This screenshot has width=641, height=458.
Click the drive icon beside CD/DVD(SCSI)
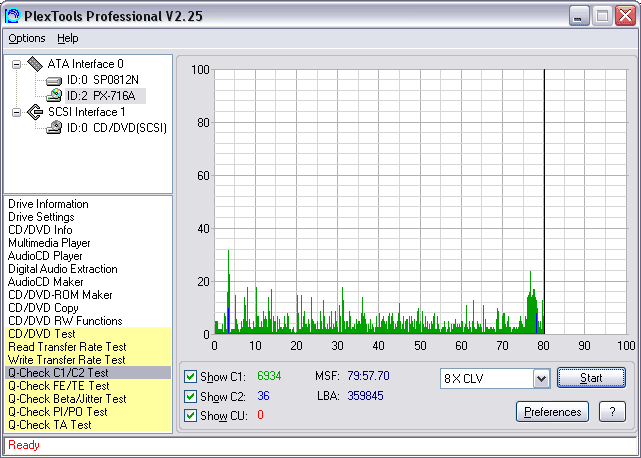pos(54,128)
